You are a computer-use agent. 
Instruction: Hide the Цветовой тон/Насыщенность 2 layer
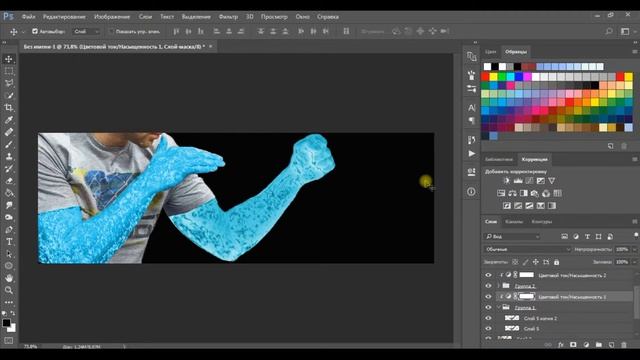[489, 275]
